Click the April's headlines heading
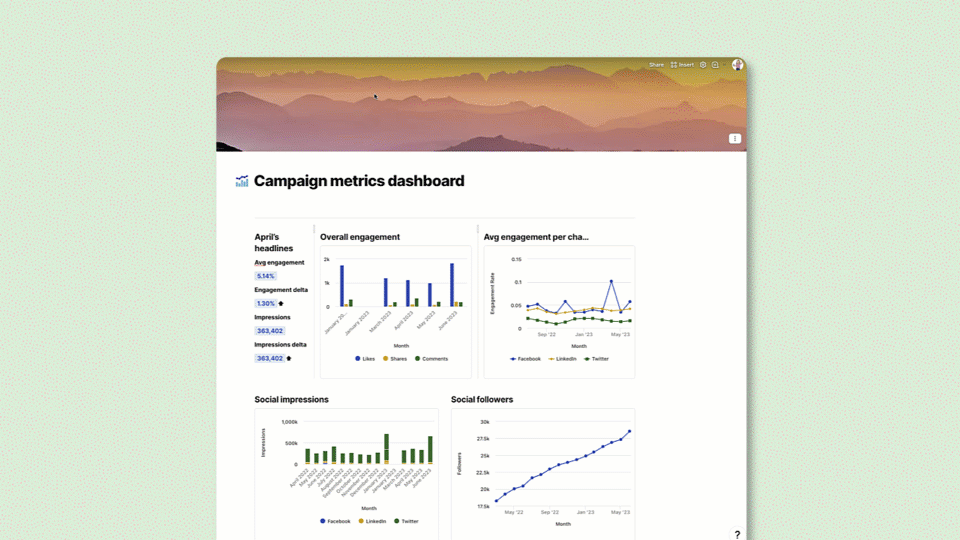 (274, 242)
